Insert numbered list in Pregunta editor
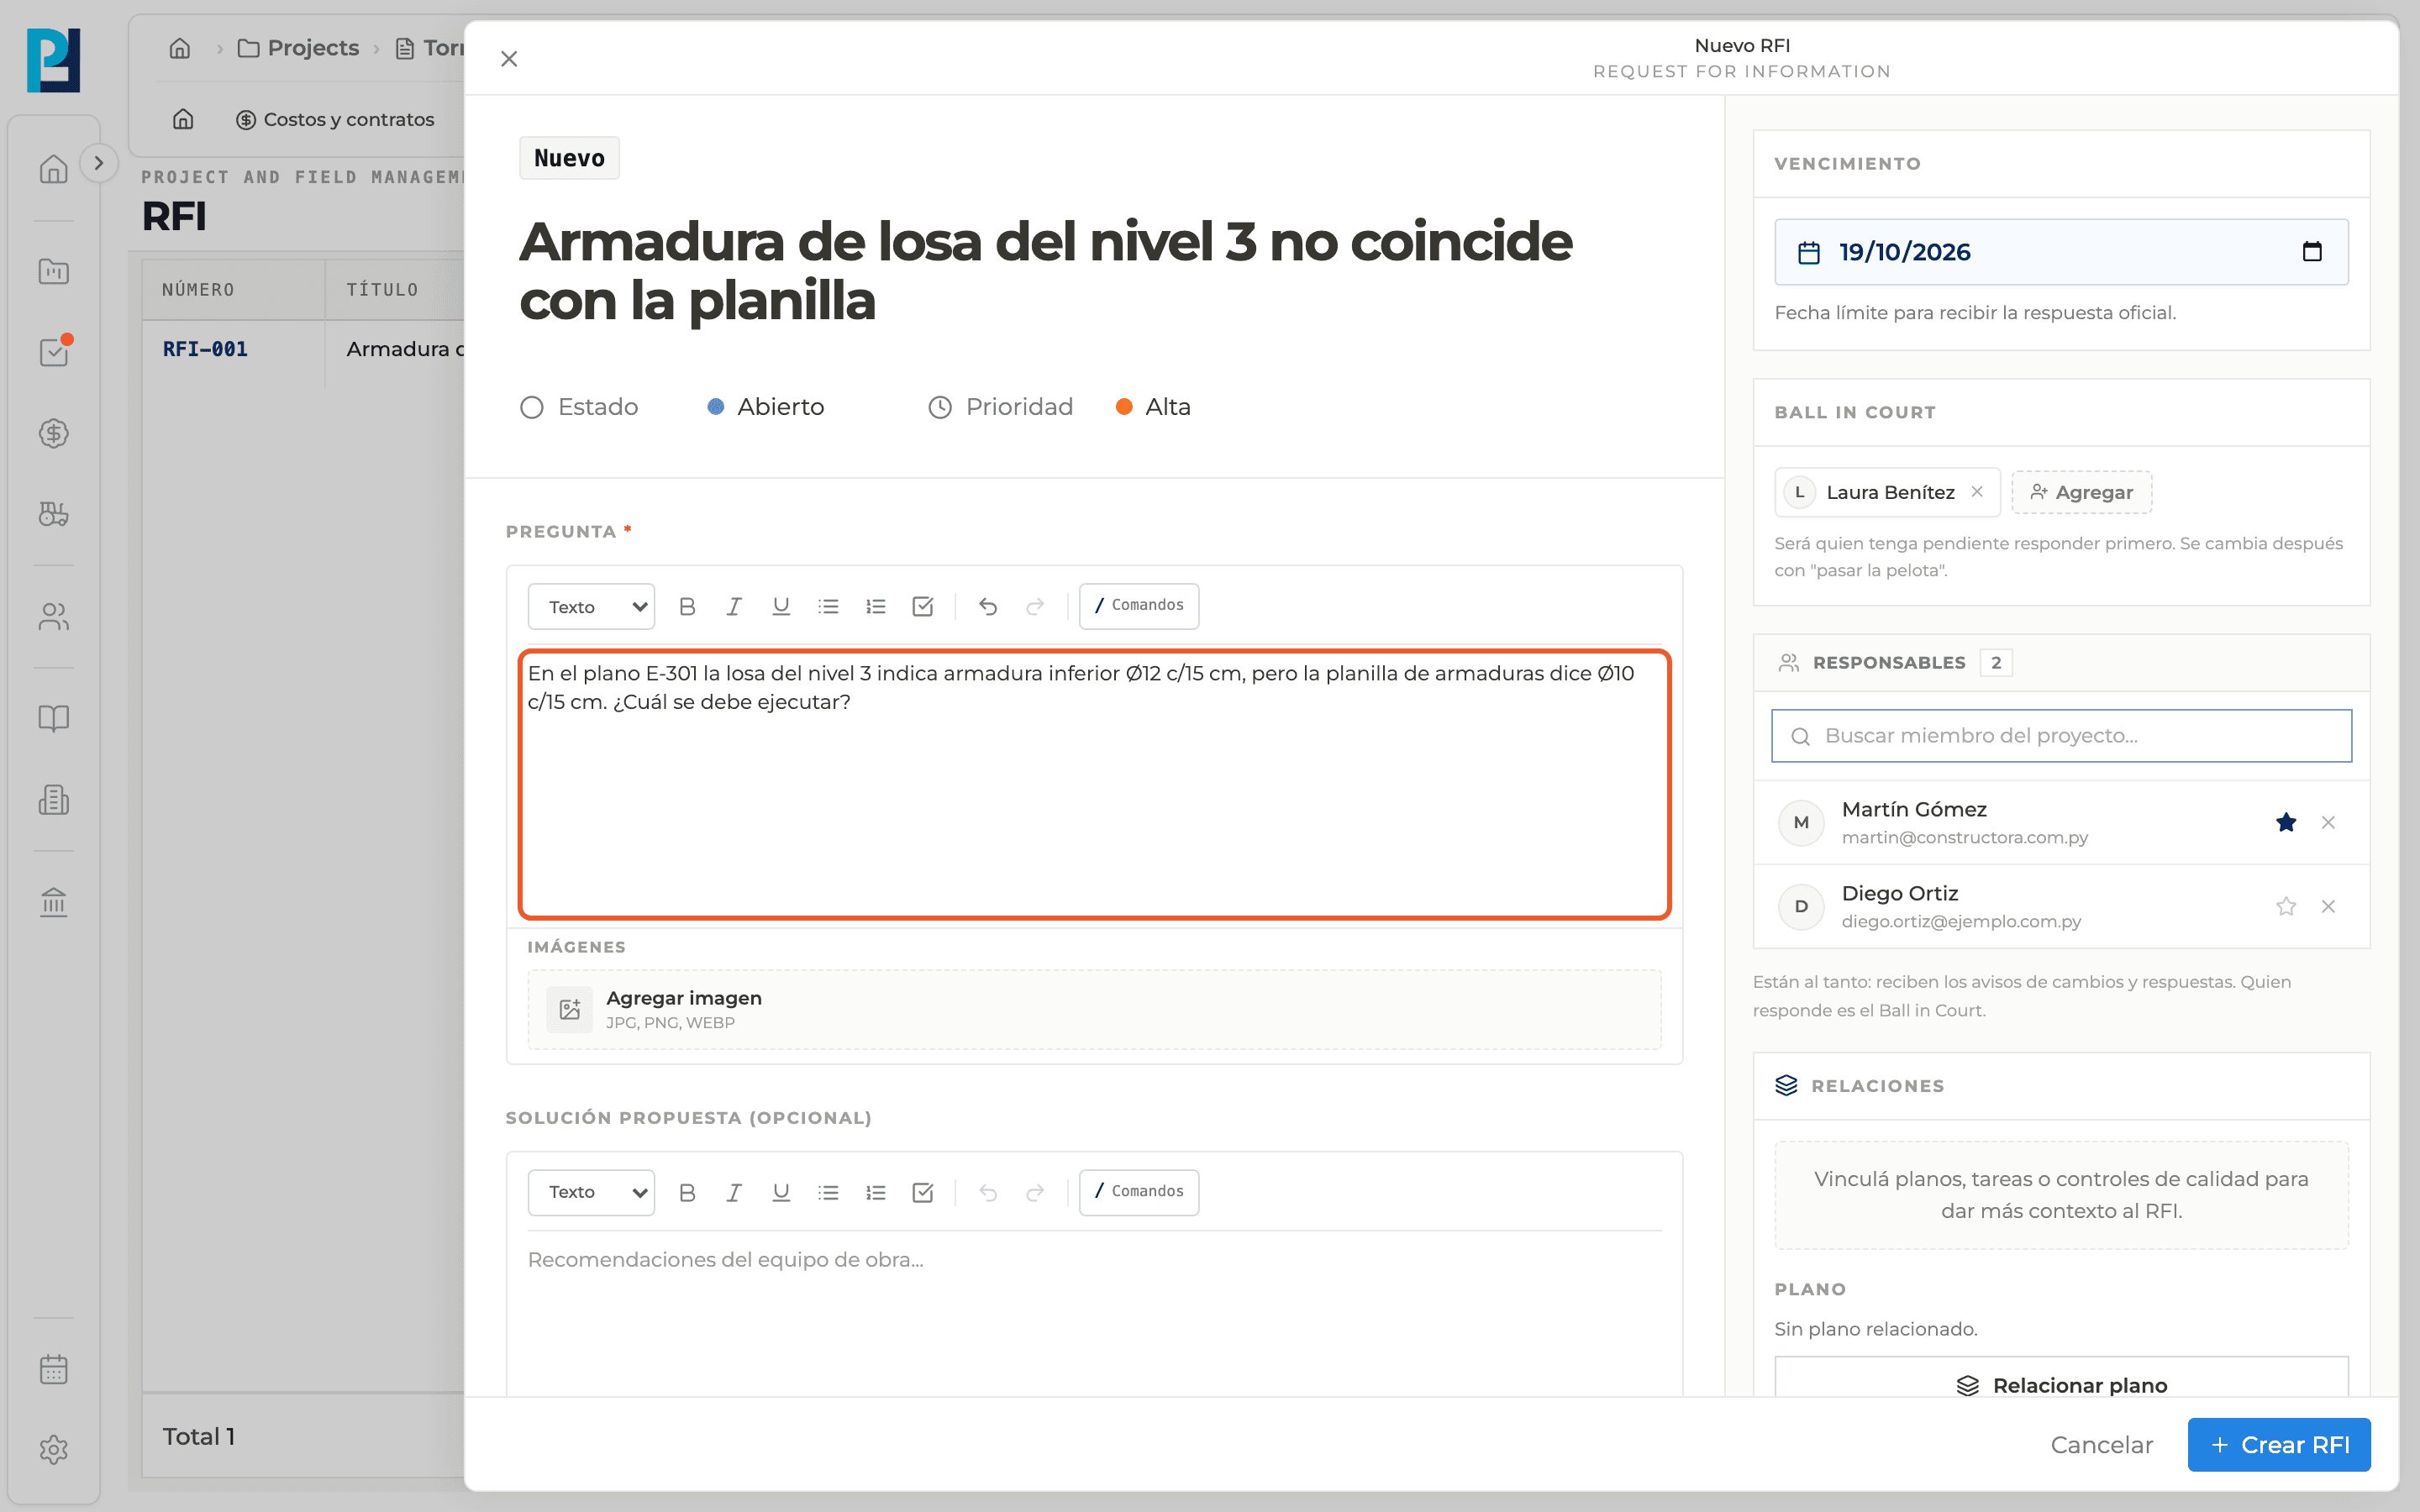Image resolution: width=2420 pixels, height=1512 pixels. click(876, 606)
